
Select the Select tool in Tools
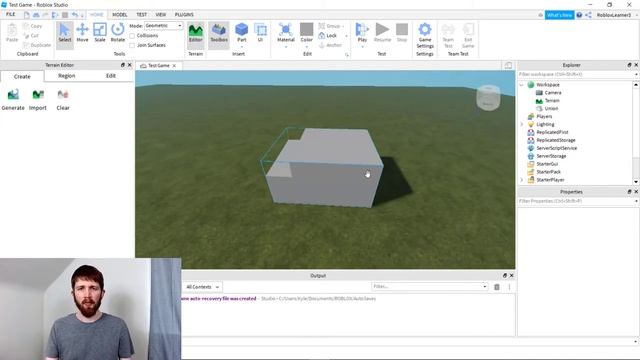point(64,33)
